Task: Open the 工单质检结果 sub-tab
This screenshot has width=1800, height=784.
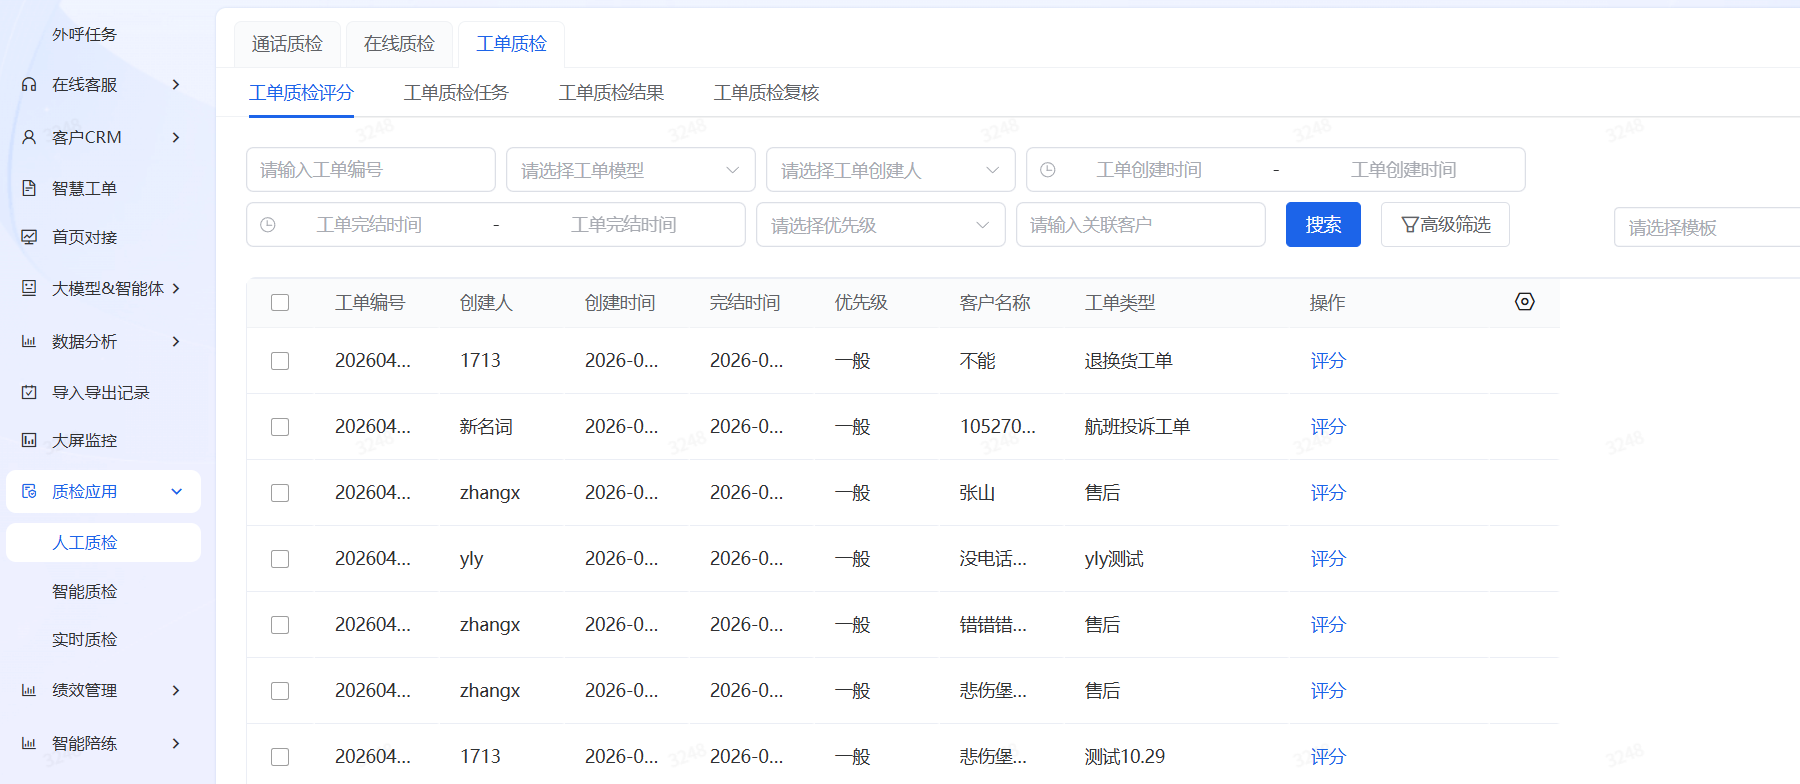Action: pyautogui.click(x=611, y=93)
